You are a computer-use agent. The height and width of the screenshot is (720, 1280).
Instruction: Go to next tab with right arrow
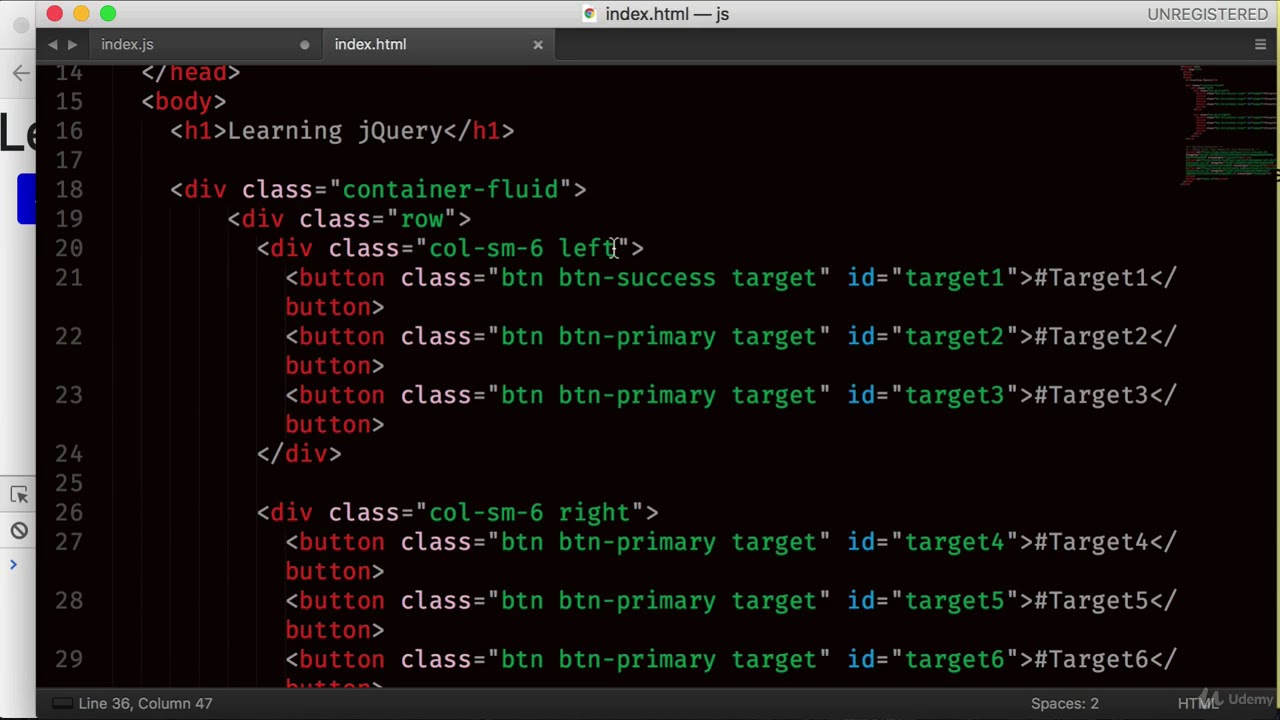point(72,44)
